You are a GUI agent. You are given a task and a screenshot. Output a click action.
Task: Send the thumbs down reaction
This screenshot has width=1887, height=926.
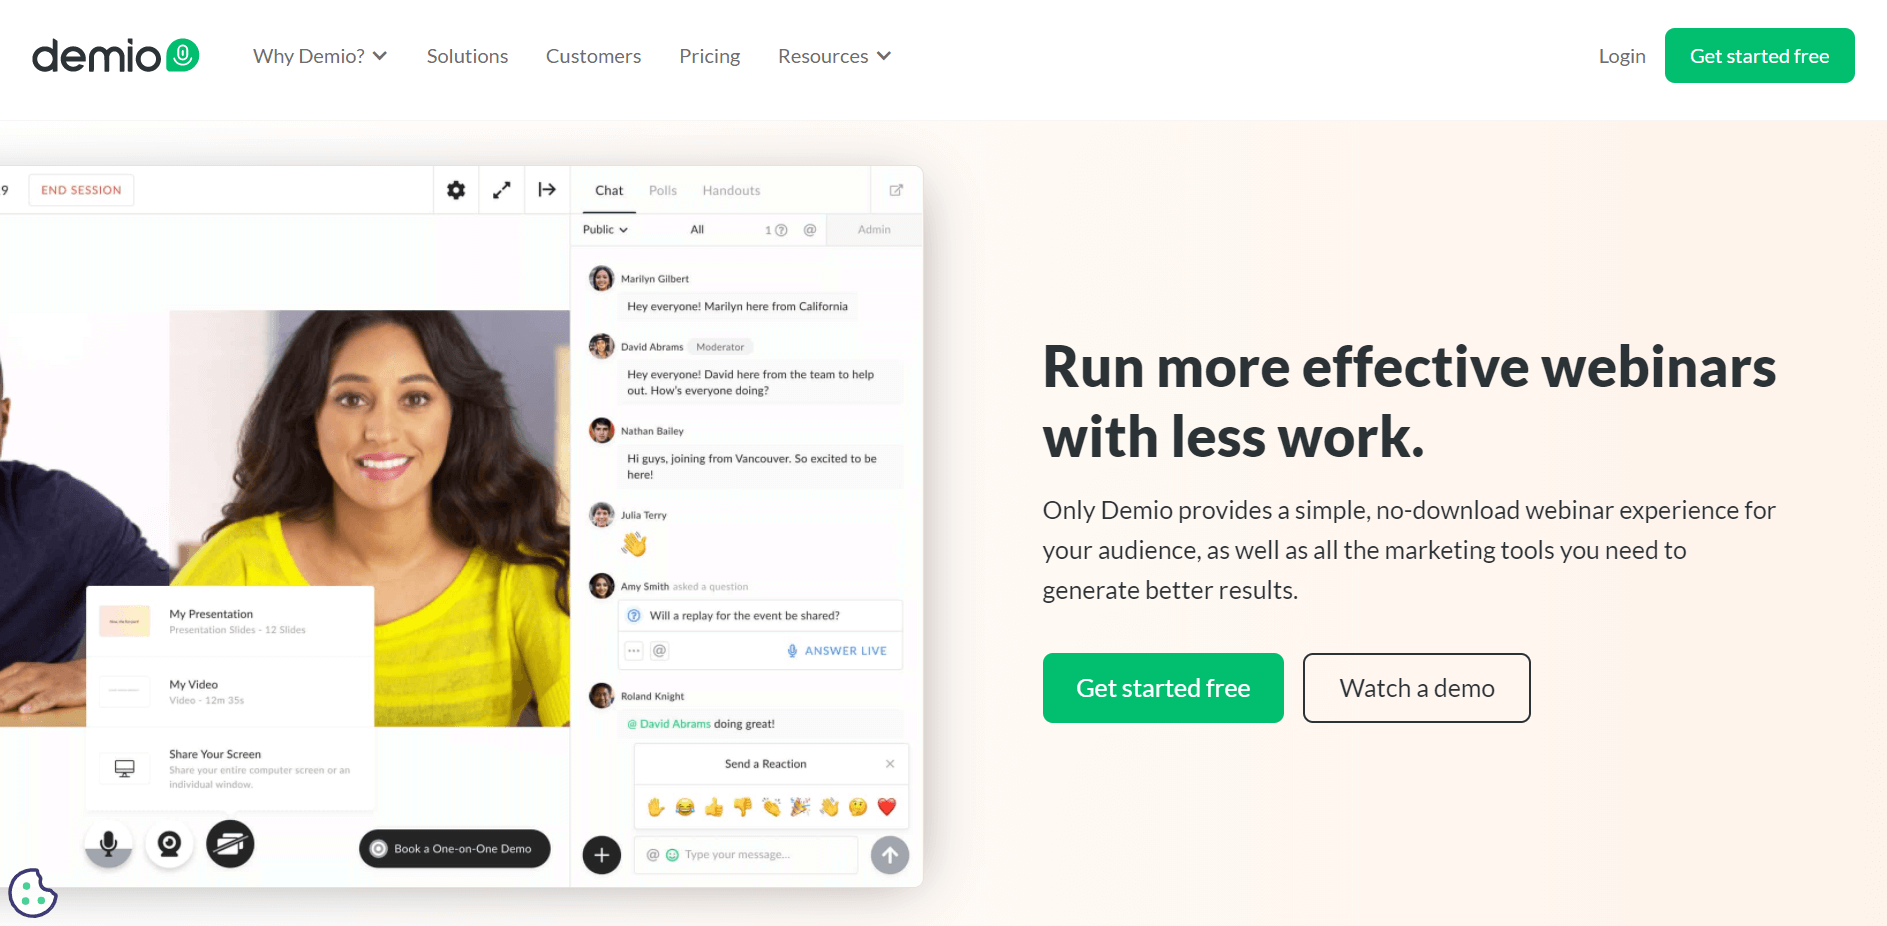tap(743, 807)
